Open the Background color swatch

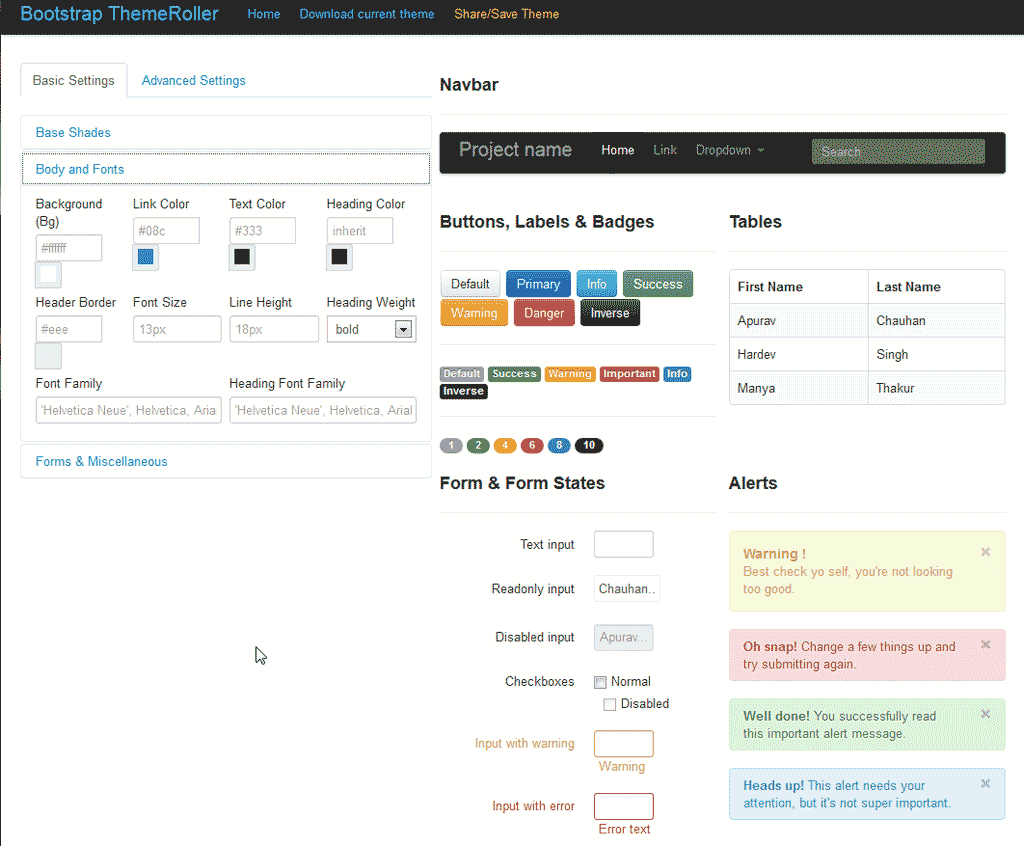click(48, 274)
